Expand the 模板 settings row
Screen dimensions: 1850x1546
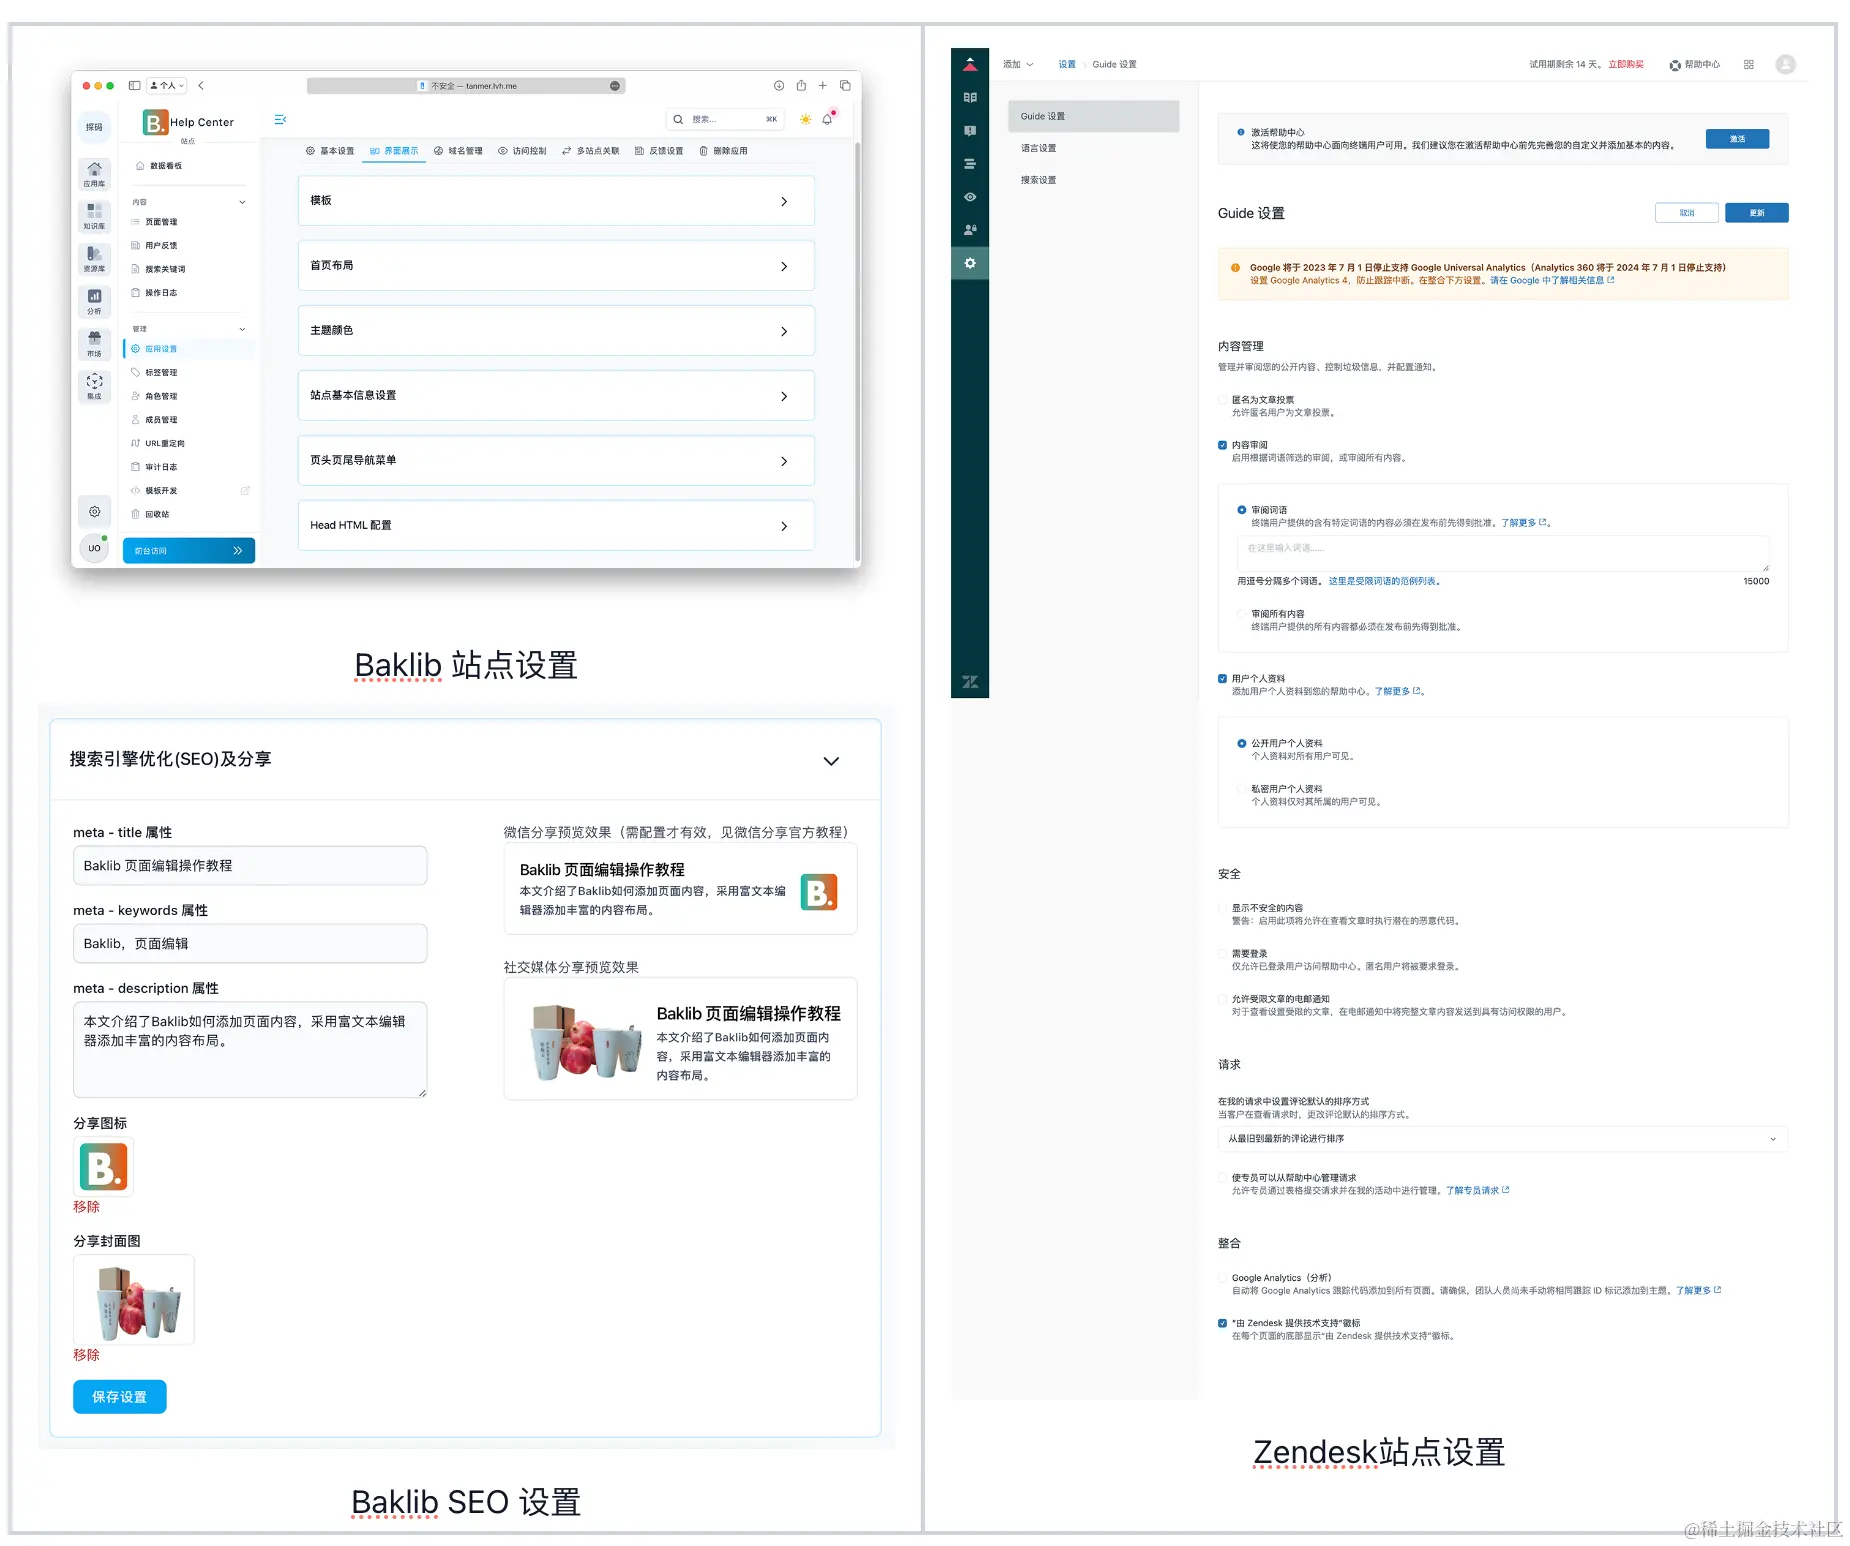click(556, 201)
